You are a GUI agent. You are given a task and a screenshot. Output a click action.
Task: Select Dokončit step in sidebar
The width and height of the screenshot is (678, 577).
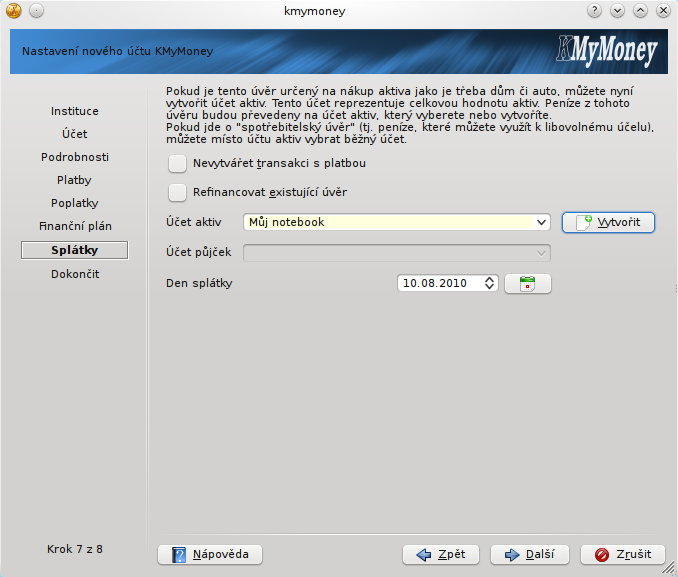[x=75, y=274]
